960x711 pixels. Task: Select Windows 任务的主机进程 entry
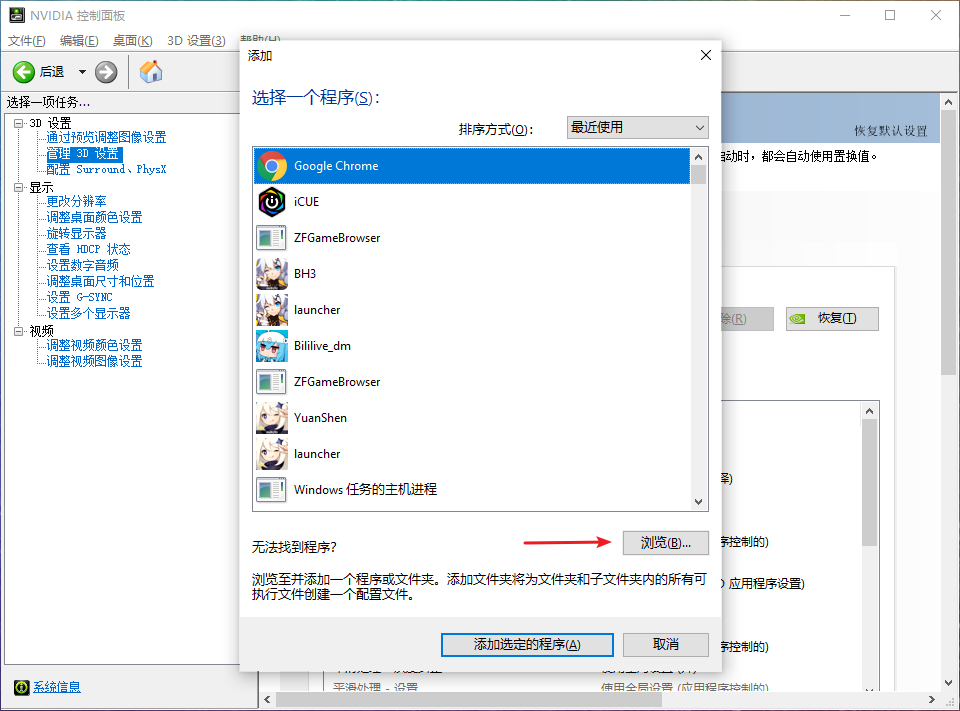365,490
